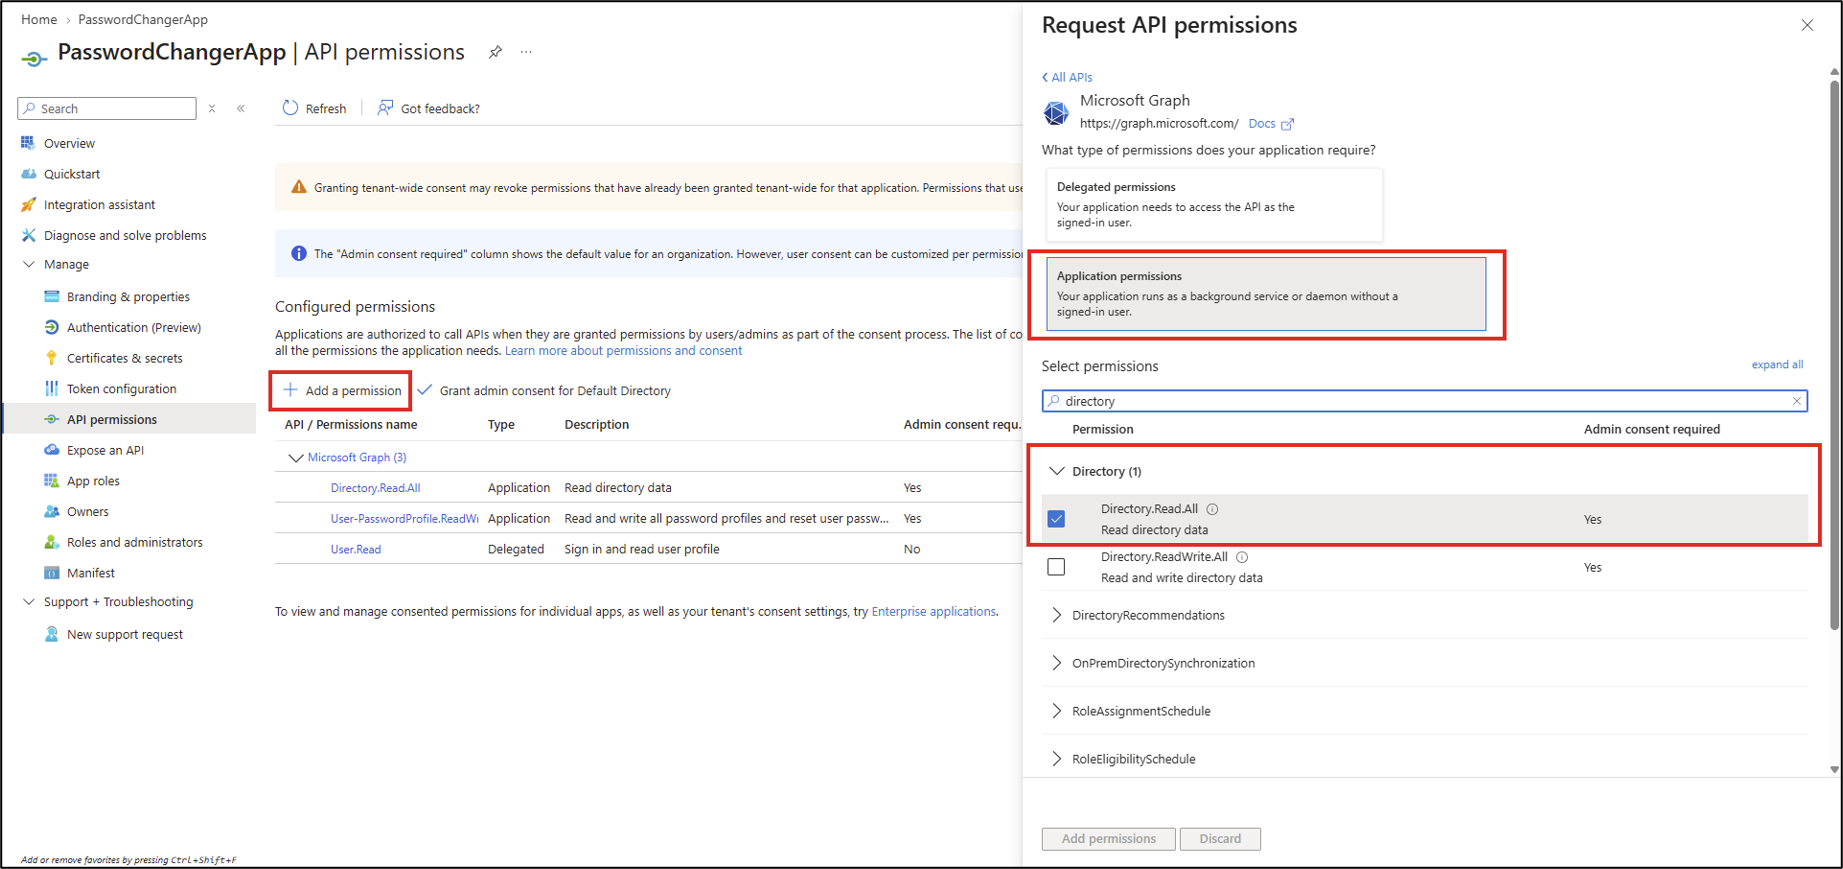Click the expand all link
The image size is (1843, 869).
tap(1777, 365)
